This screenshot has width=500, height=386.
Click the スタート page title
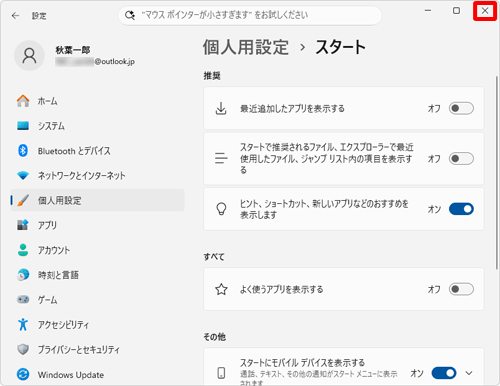tap(340, 47)
